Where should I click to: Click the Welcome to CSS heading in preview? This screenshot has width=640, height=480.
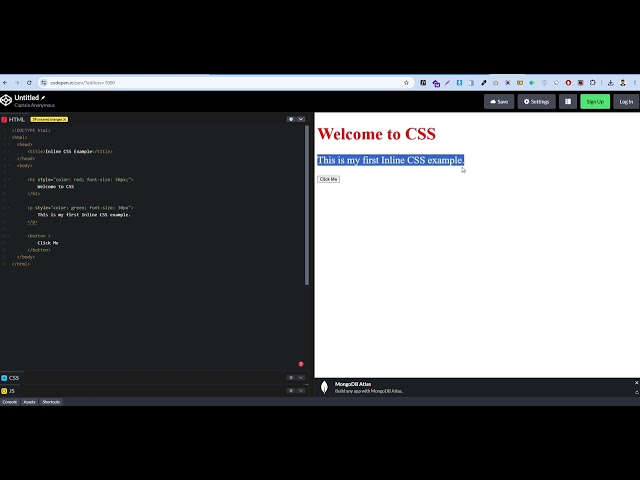pyautogui.click(x=376, y=134)
